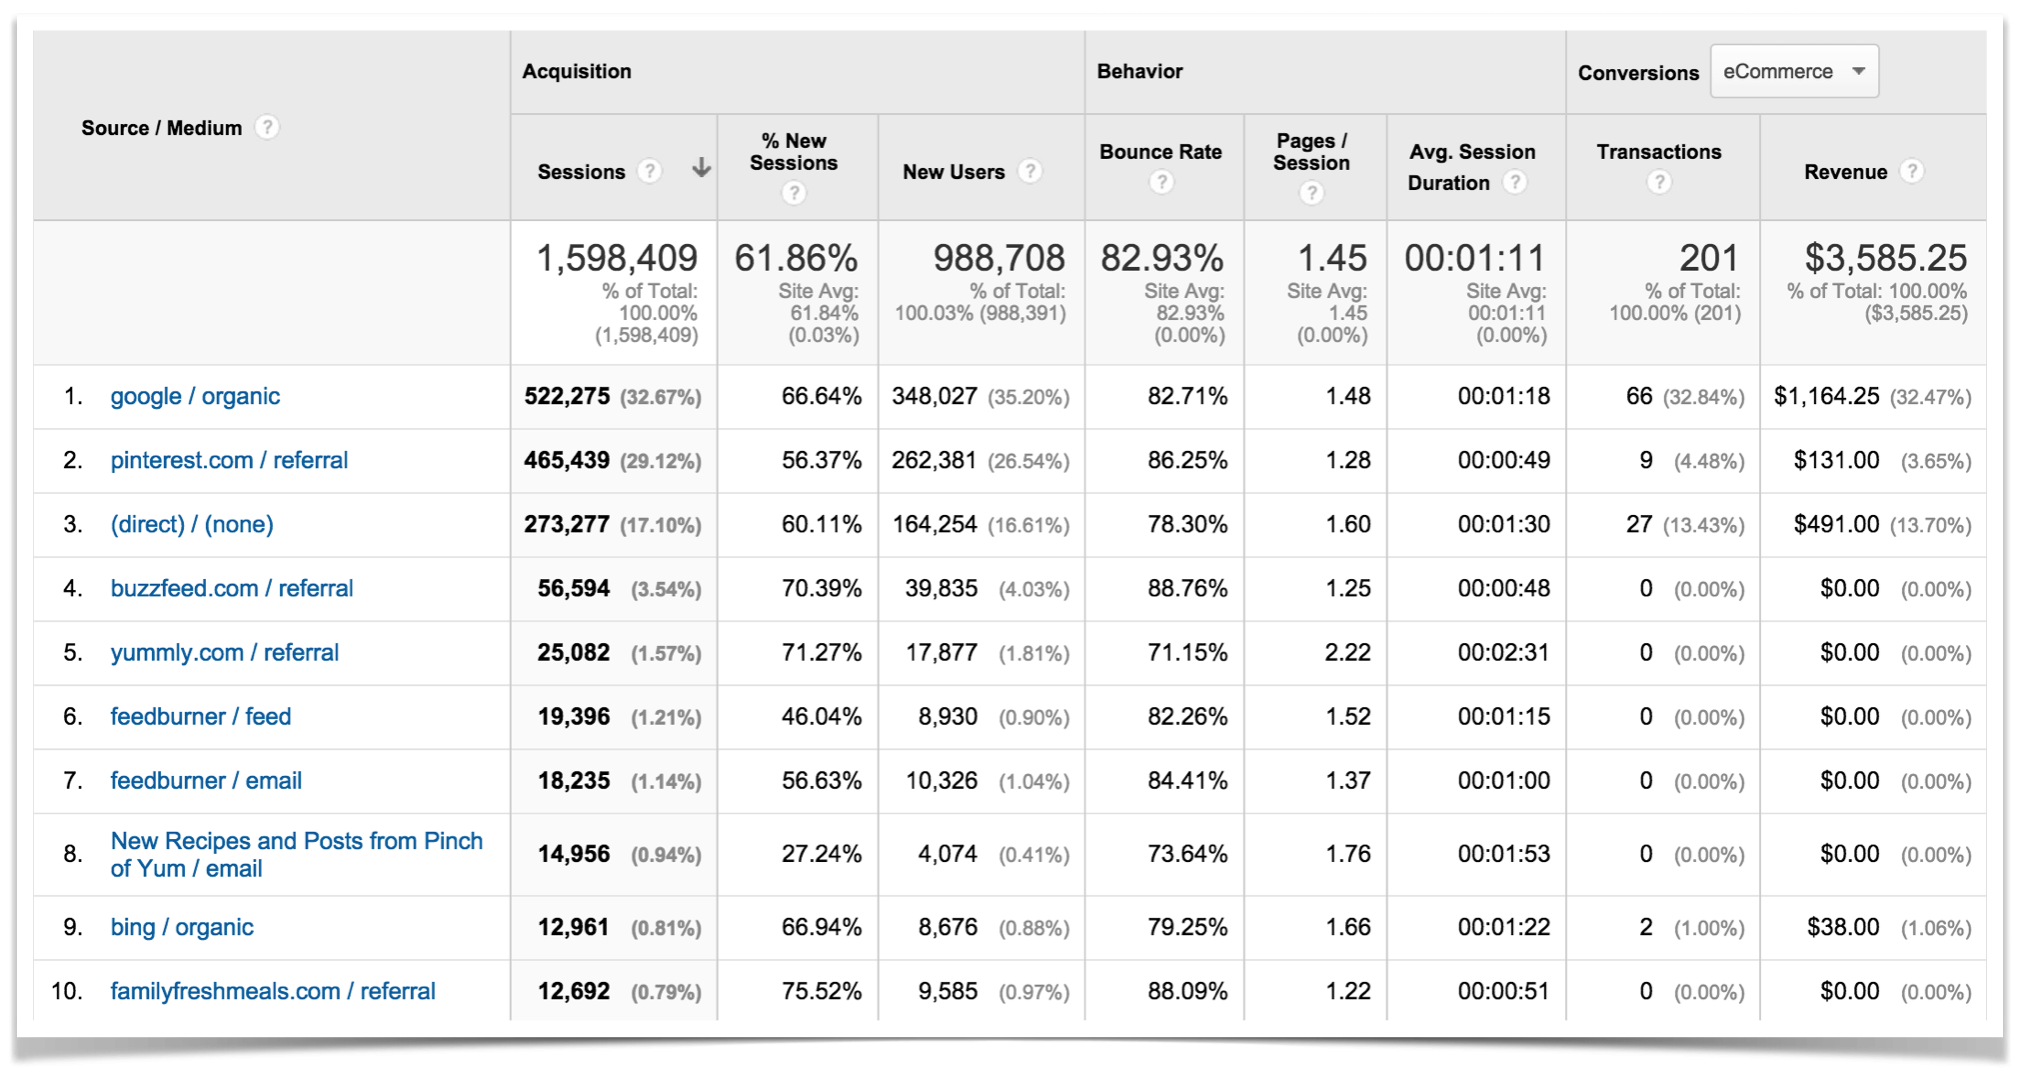Click the % New Sessions help icon
This screenshot has height=1088, width=2024.
(793, 192)
